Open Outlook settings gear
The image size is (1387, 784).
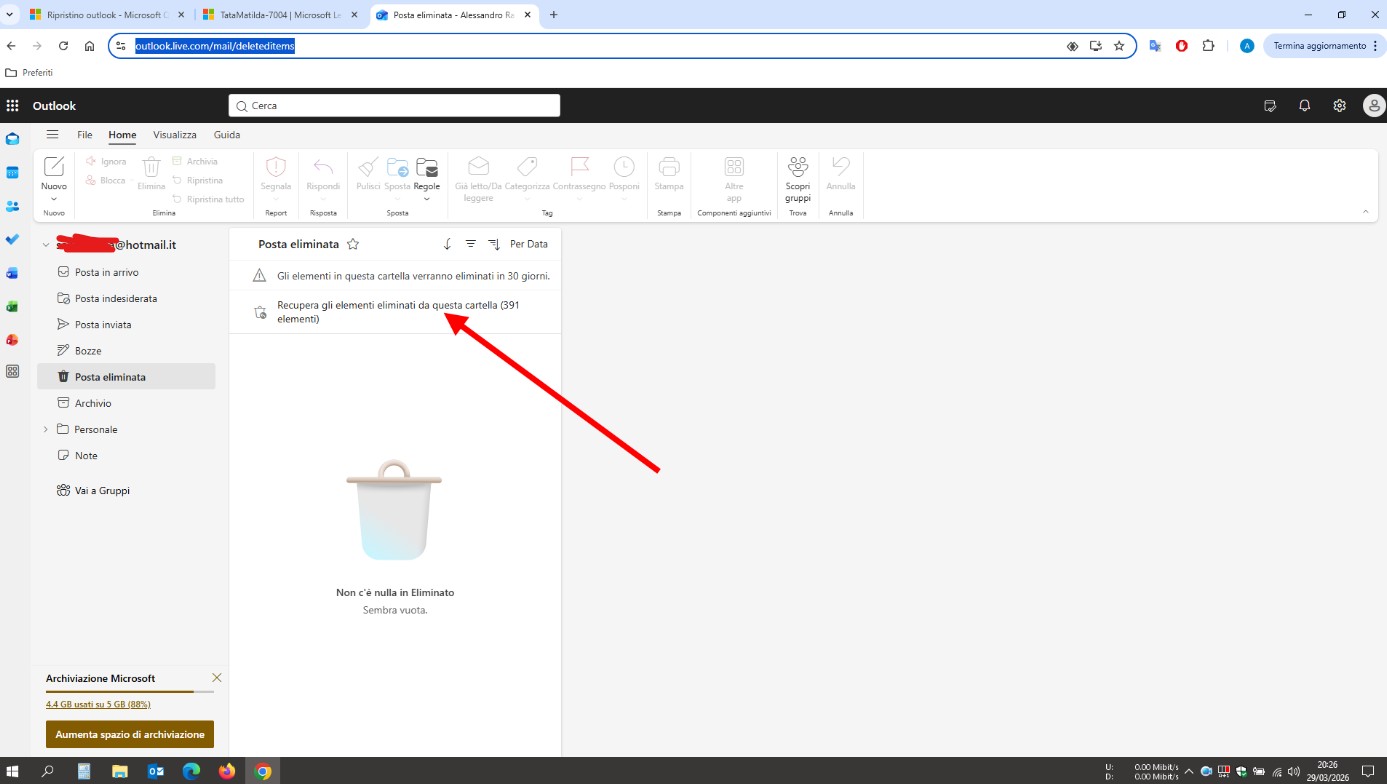pos(1340,106)
